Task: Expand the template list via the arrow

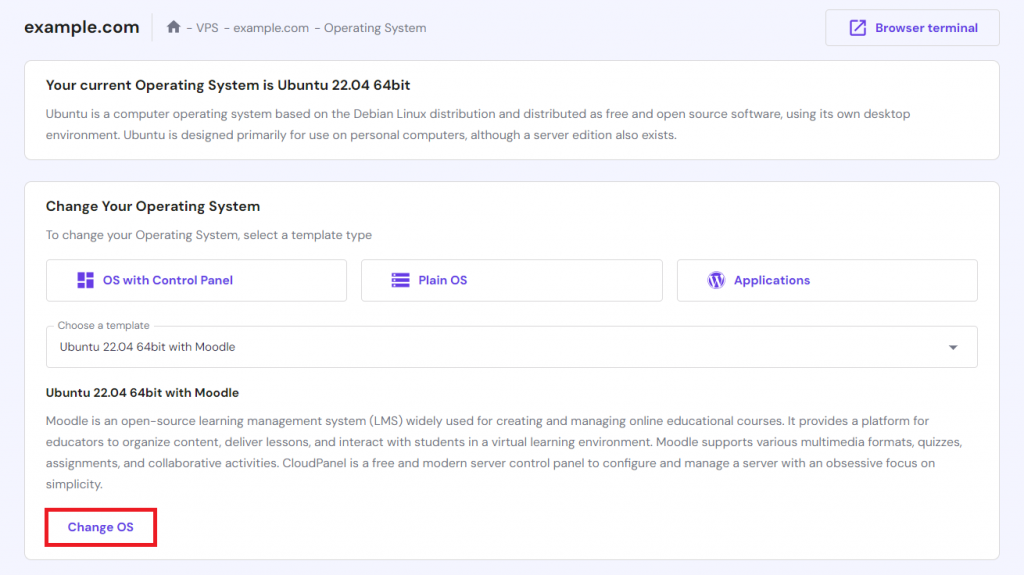Action: [953, 347]
